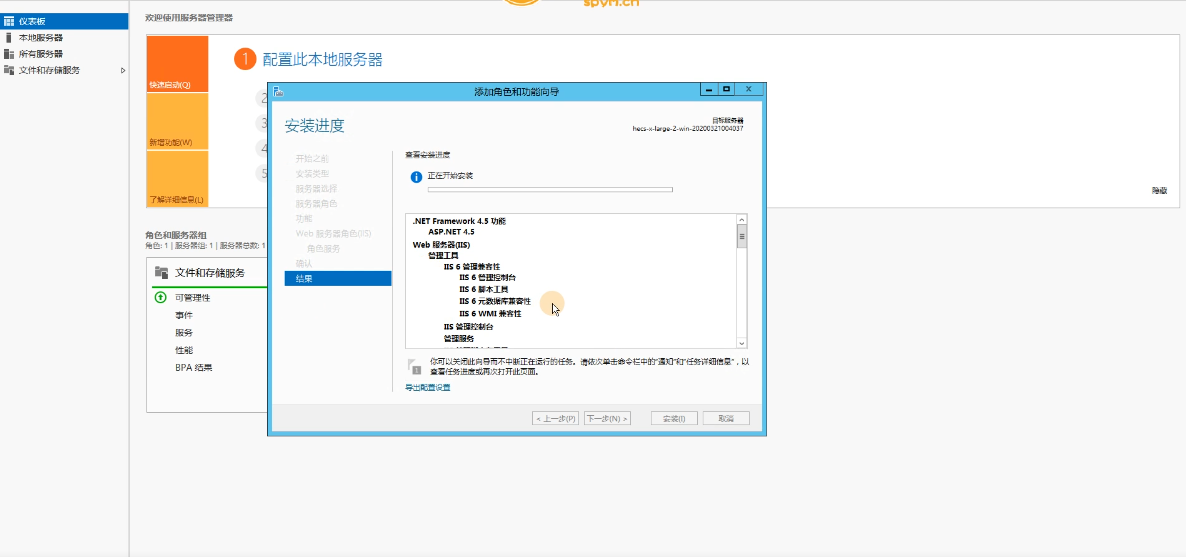Screen dimensions: 1186x557
Task: Click the 文件和存储服务 tile icon
Action: point(161,272)
